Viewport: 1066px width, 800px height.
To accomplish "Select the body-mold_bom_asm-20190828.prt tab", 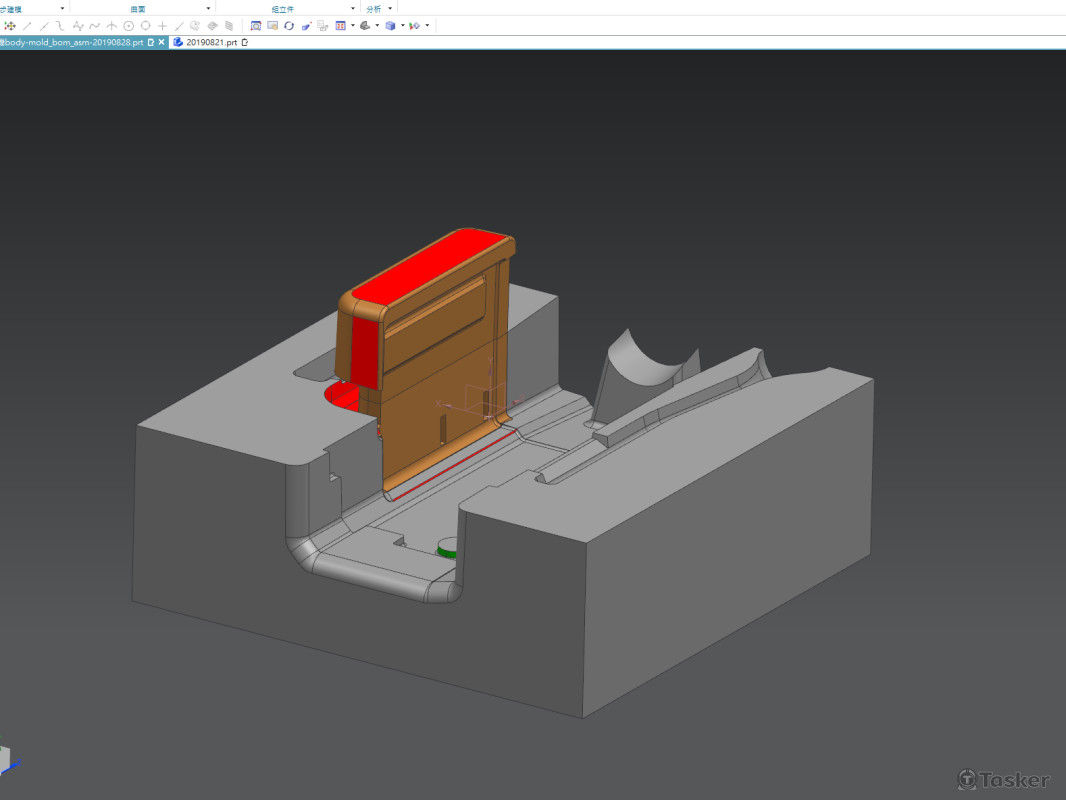I will [72, 43].
